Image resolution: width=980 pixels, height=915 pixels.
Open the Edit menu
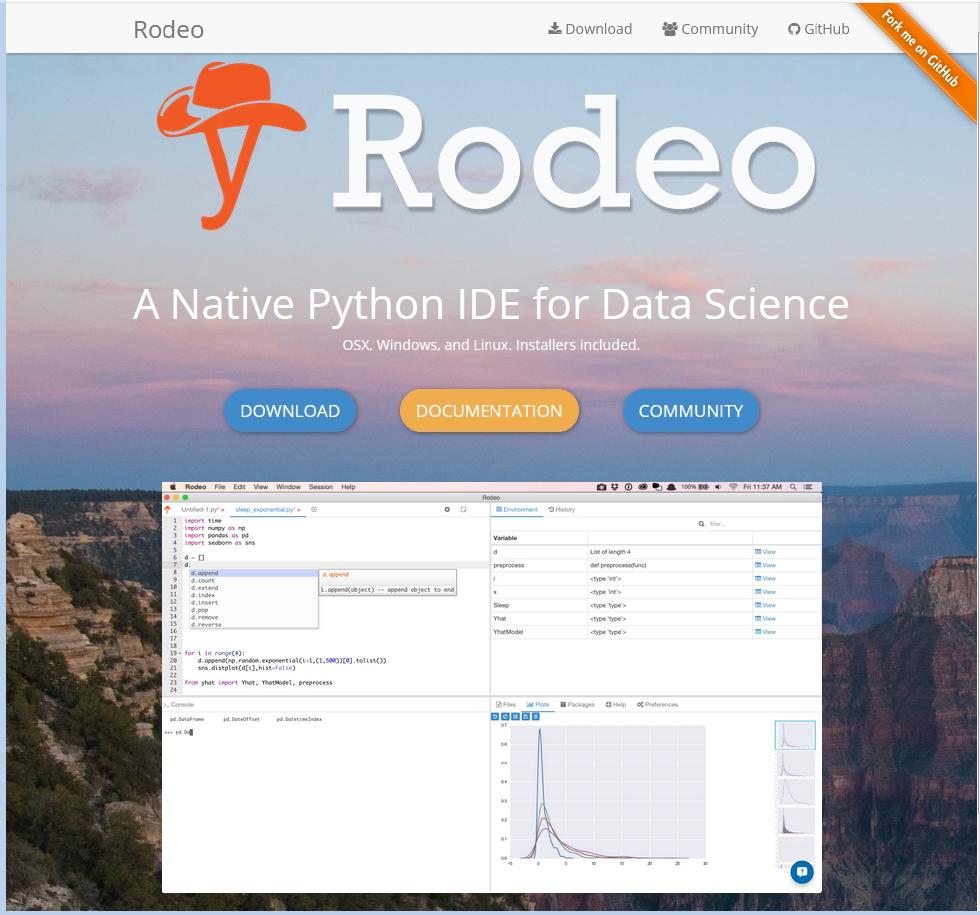(239, 487)
